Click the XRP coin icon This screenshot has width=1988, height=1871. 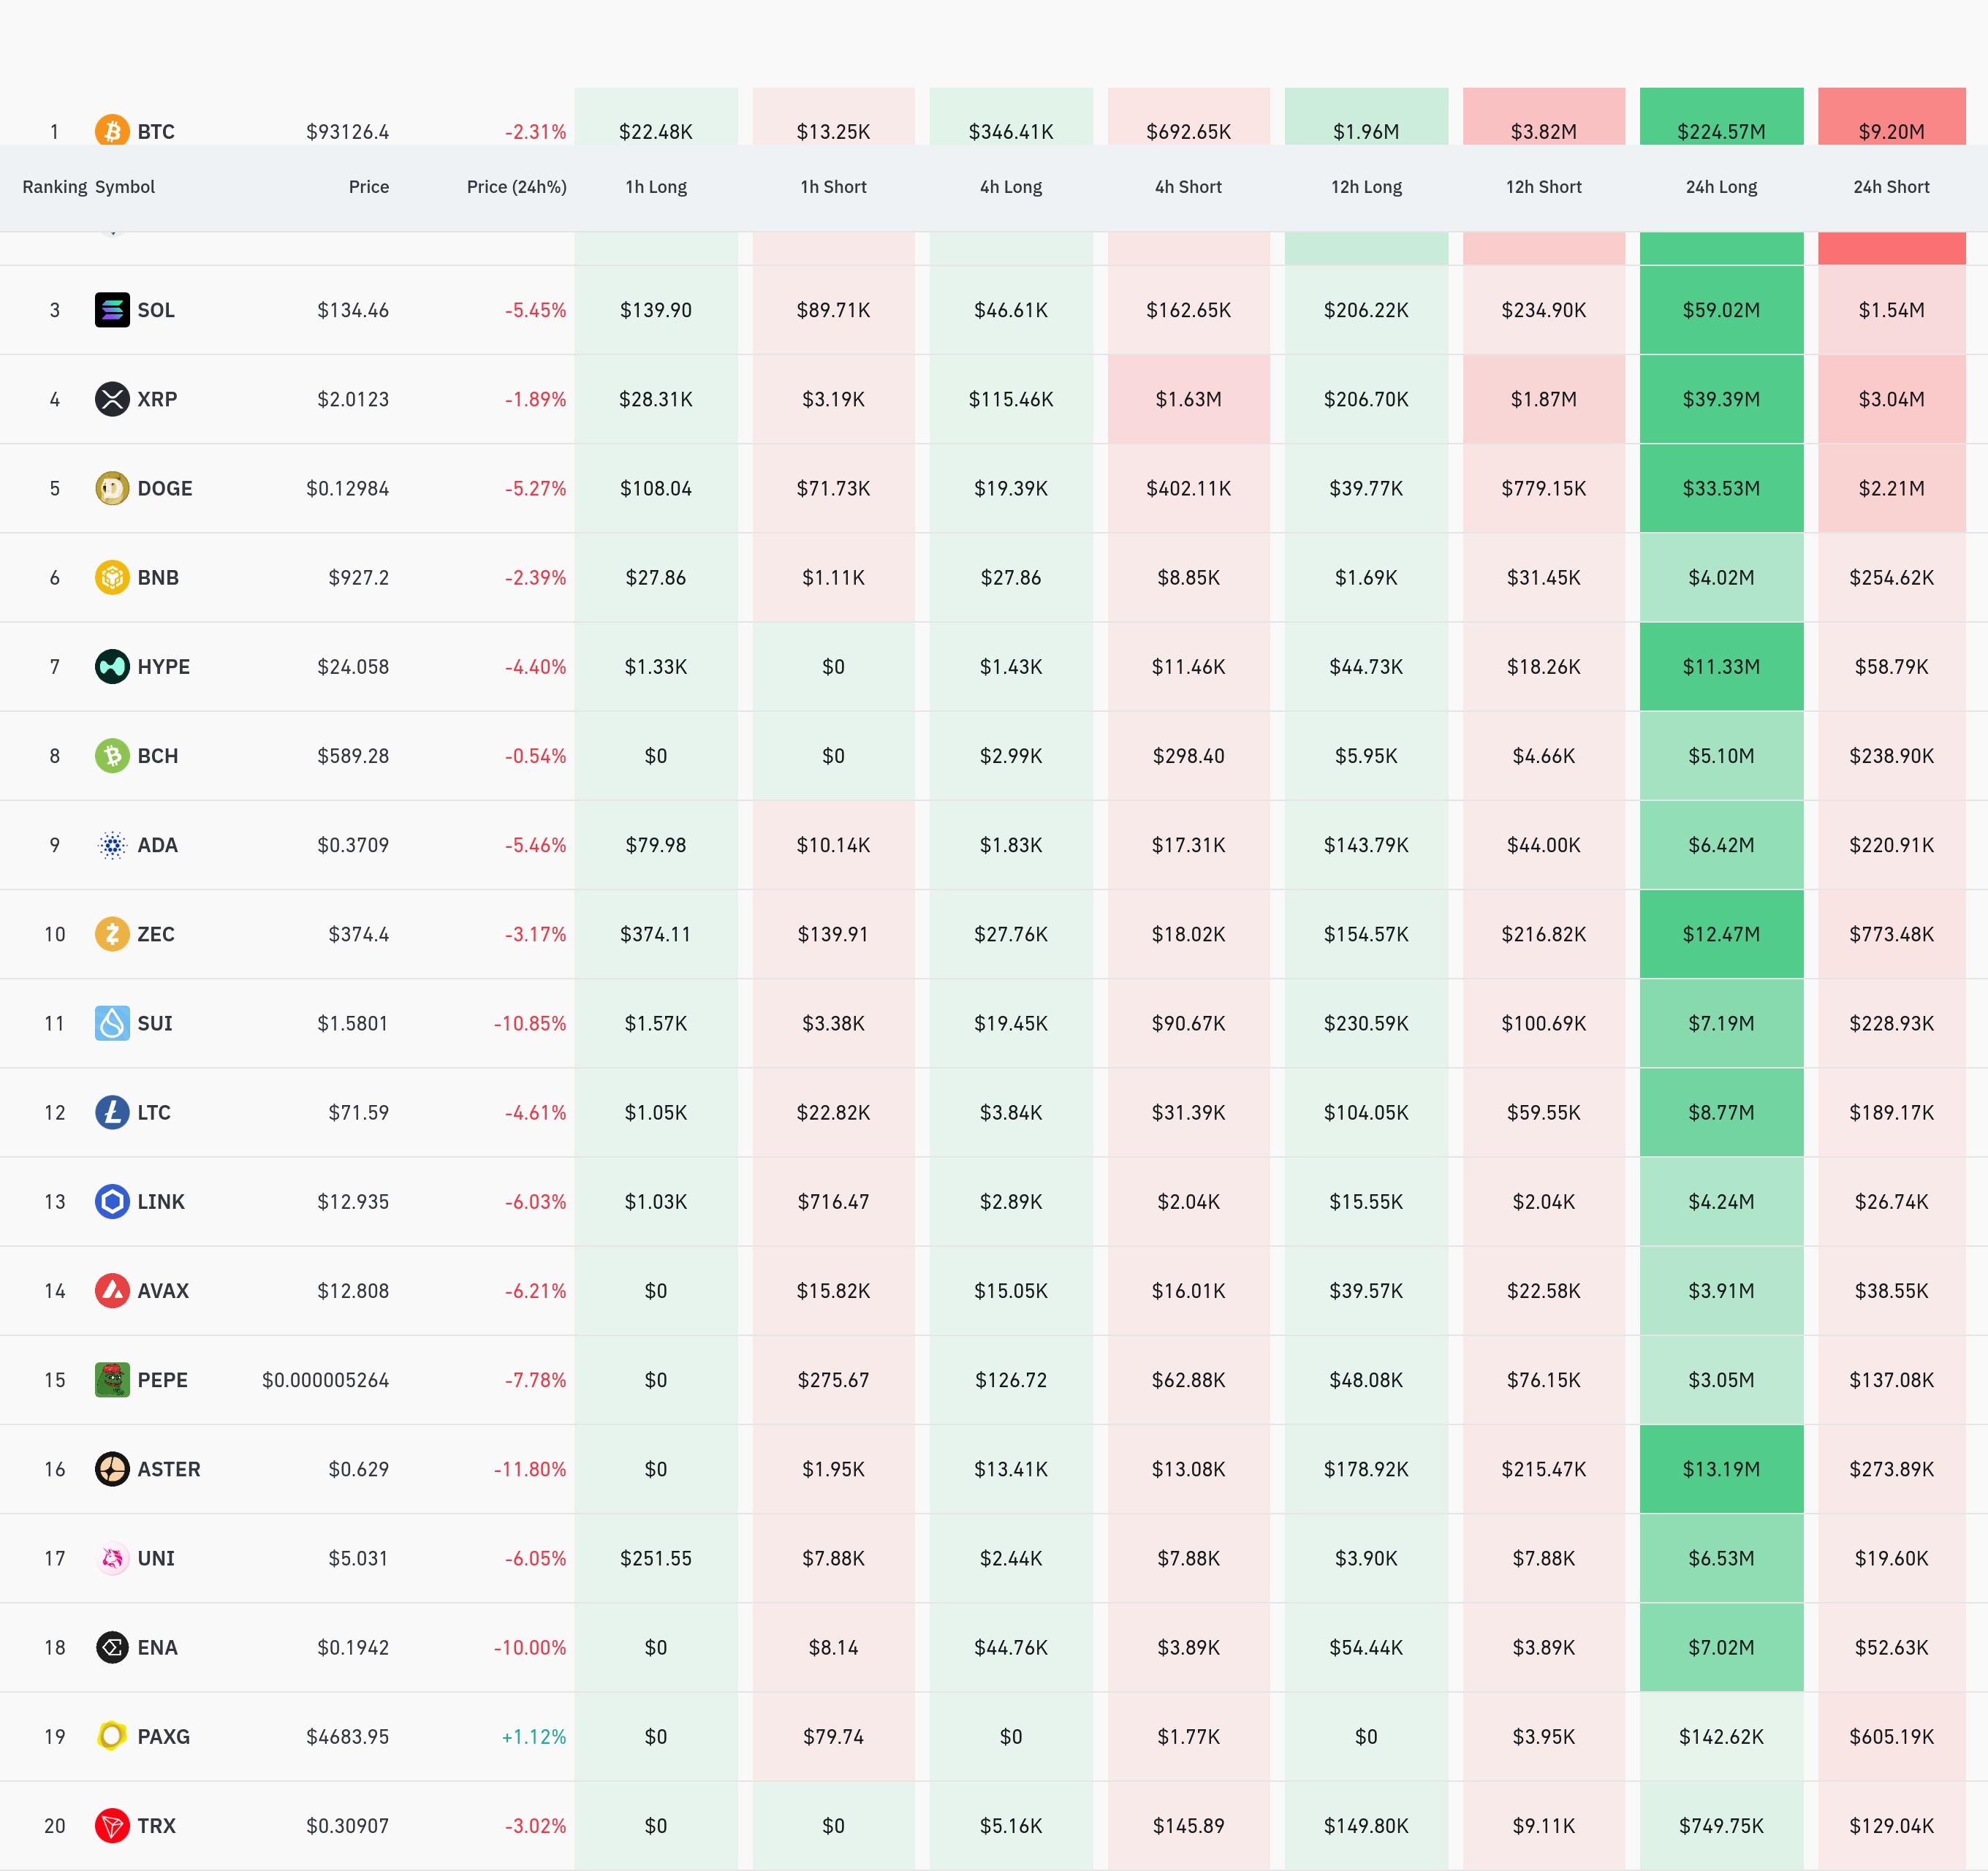click(112, 399)
